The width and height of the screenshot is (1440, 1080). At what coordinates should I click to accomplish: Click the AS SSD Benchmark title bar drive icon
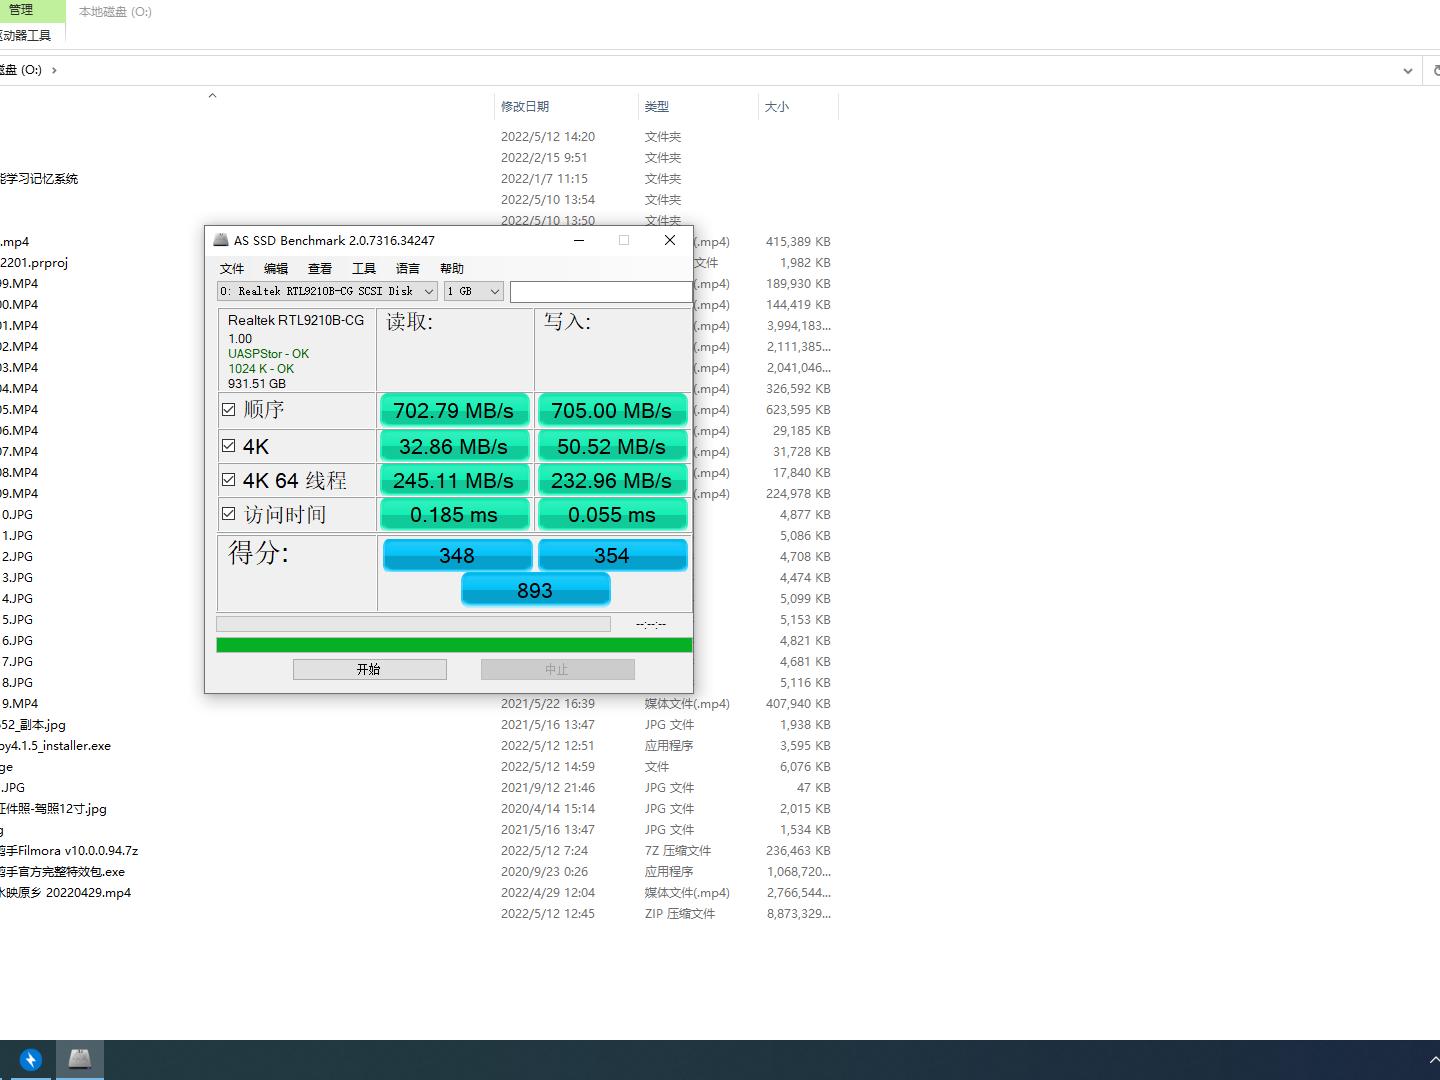point(221,240)
